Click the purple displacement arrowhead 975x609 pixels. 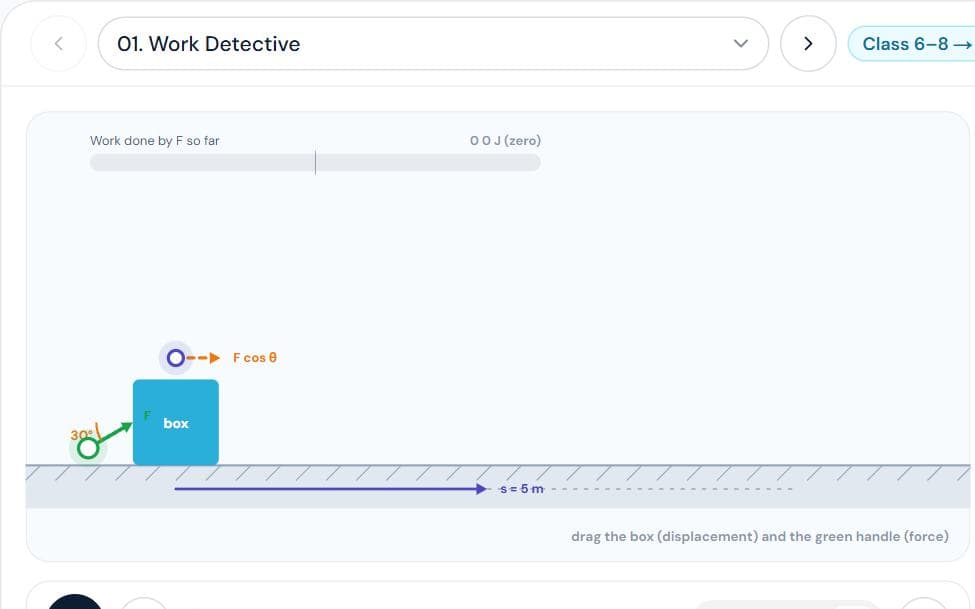point(481,489)
